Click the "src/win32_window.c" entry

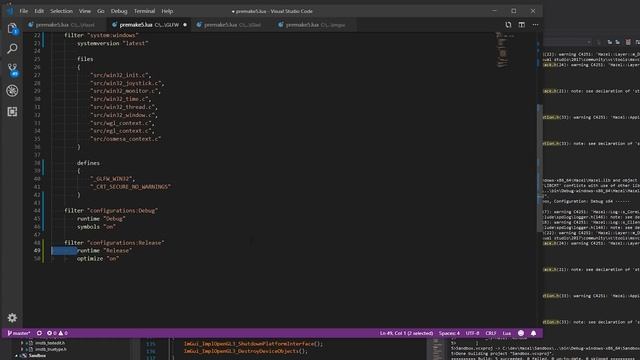124,115
